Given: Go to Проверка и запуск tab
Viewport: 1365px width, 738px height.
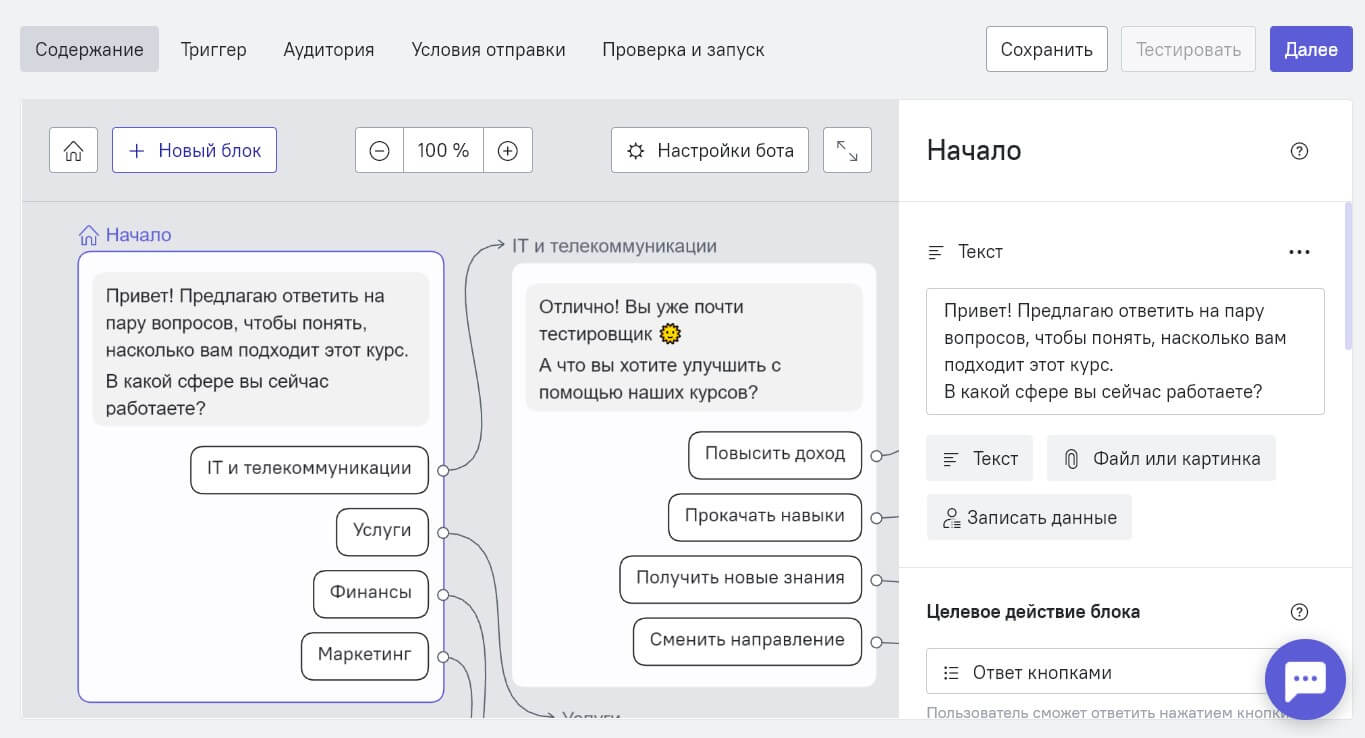Looking at the screenshot, I should click(683, 49).
